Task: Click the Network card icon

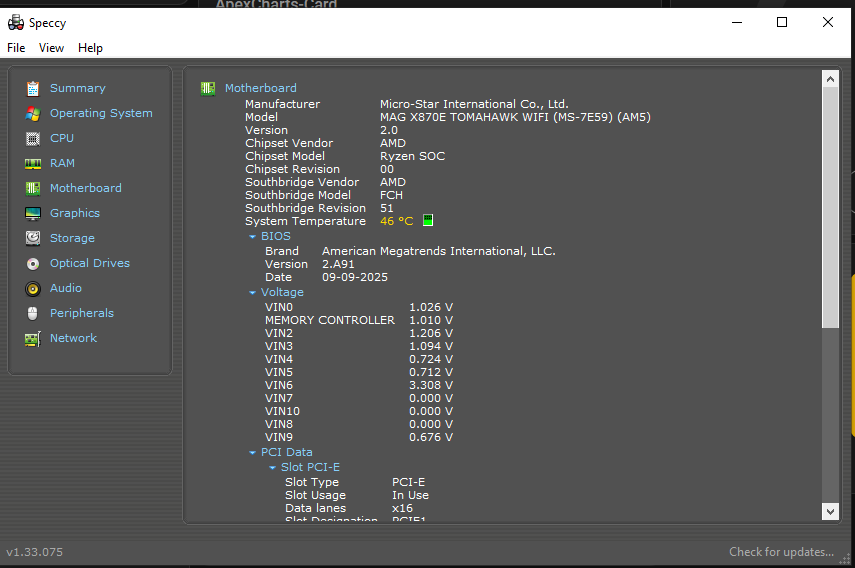Action: (x=33, y=339)
